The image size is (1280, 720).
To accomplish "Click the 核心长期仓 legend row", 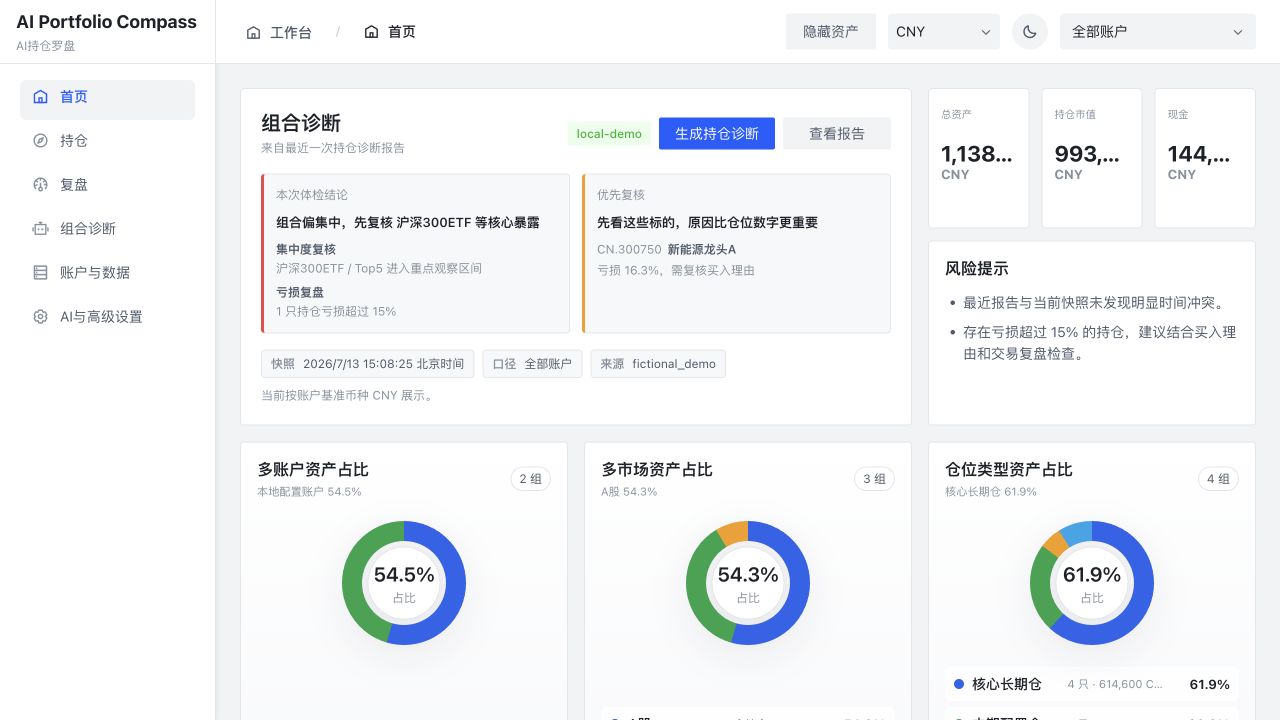I will [x=1092, y=685].
